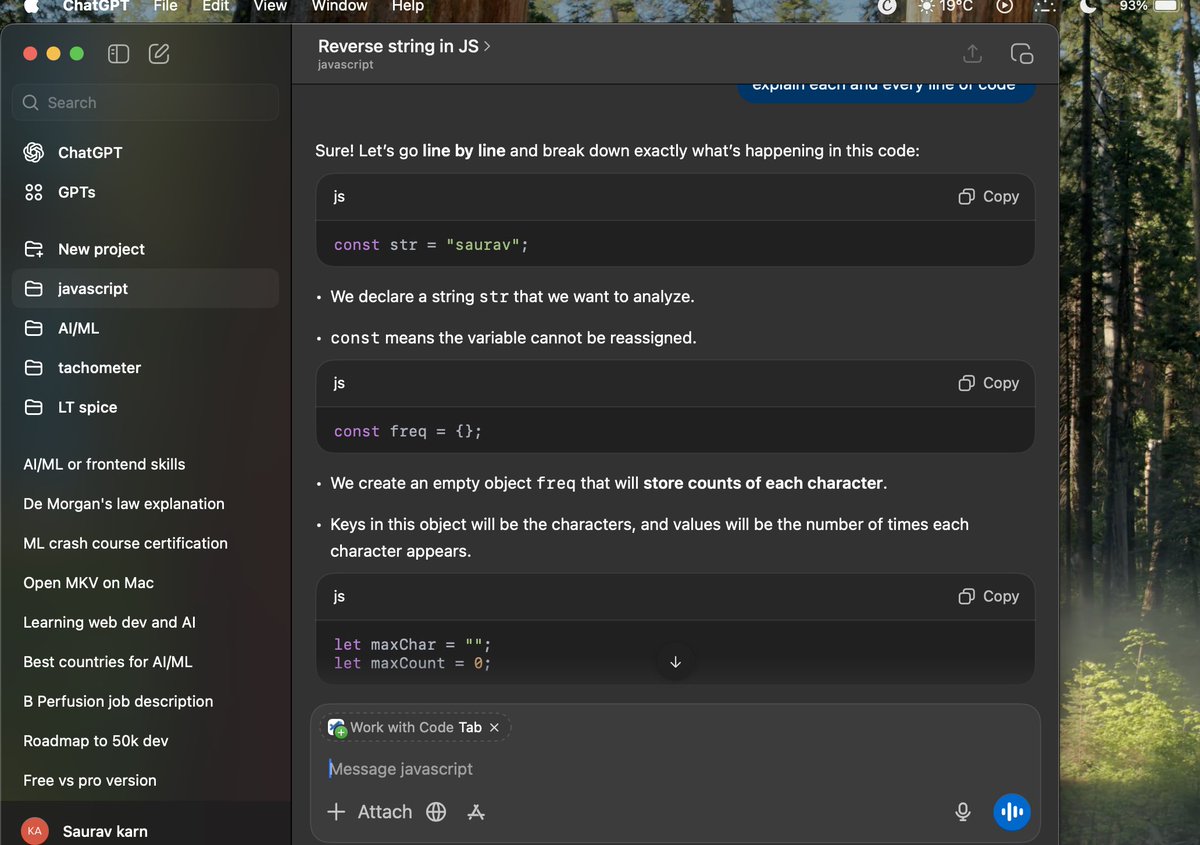
Task: Expand 'Reverse string in JS' title chevron
Action: 487,46
